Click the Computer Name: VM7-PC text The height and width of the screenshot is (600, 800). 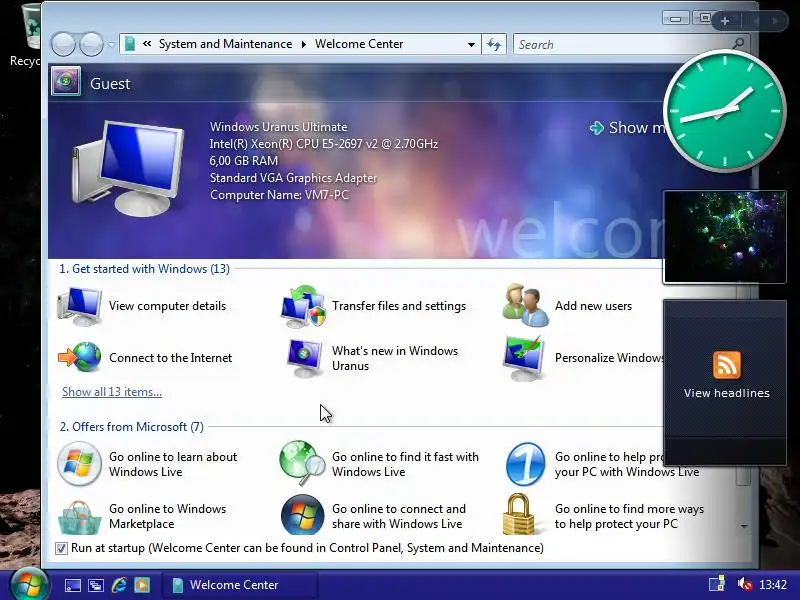pos(279,195)
